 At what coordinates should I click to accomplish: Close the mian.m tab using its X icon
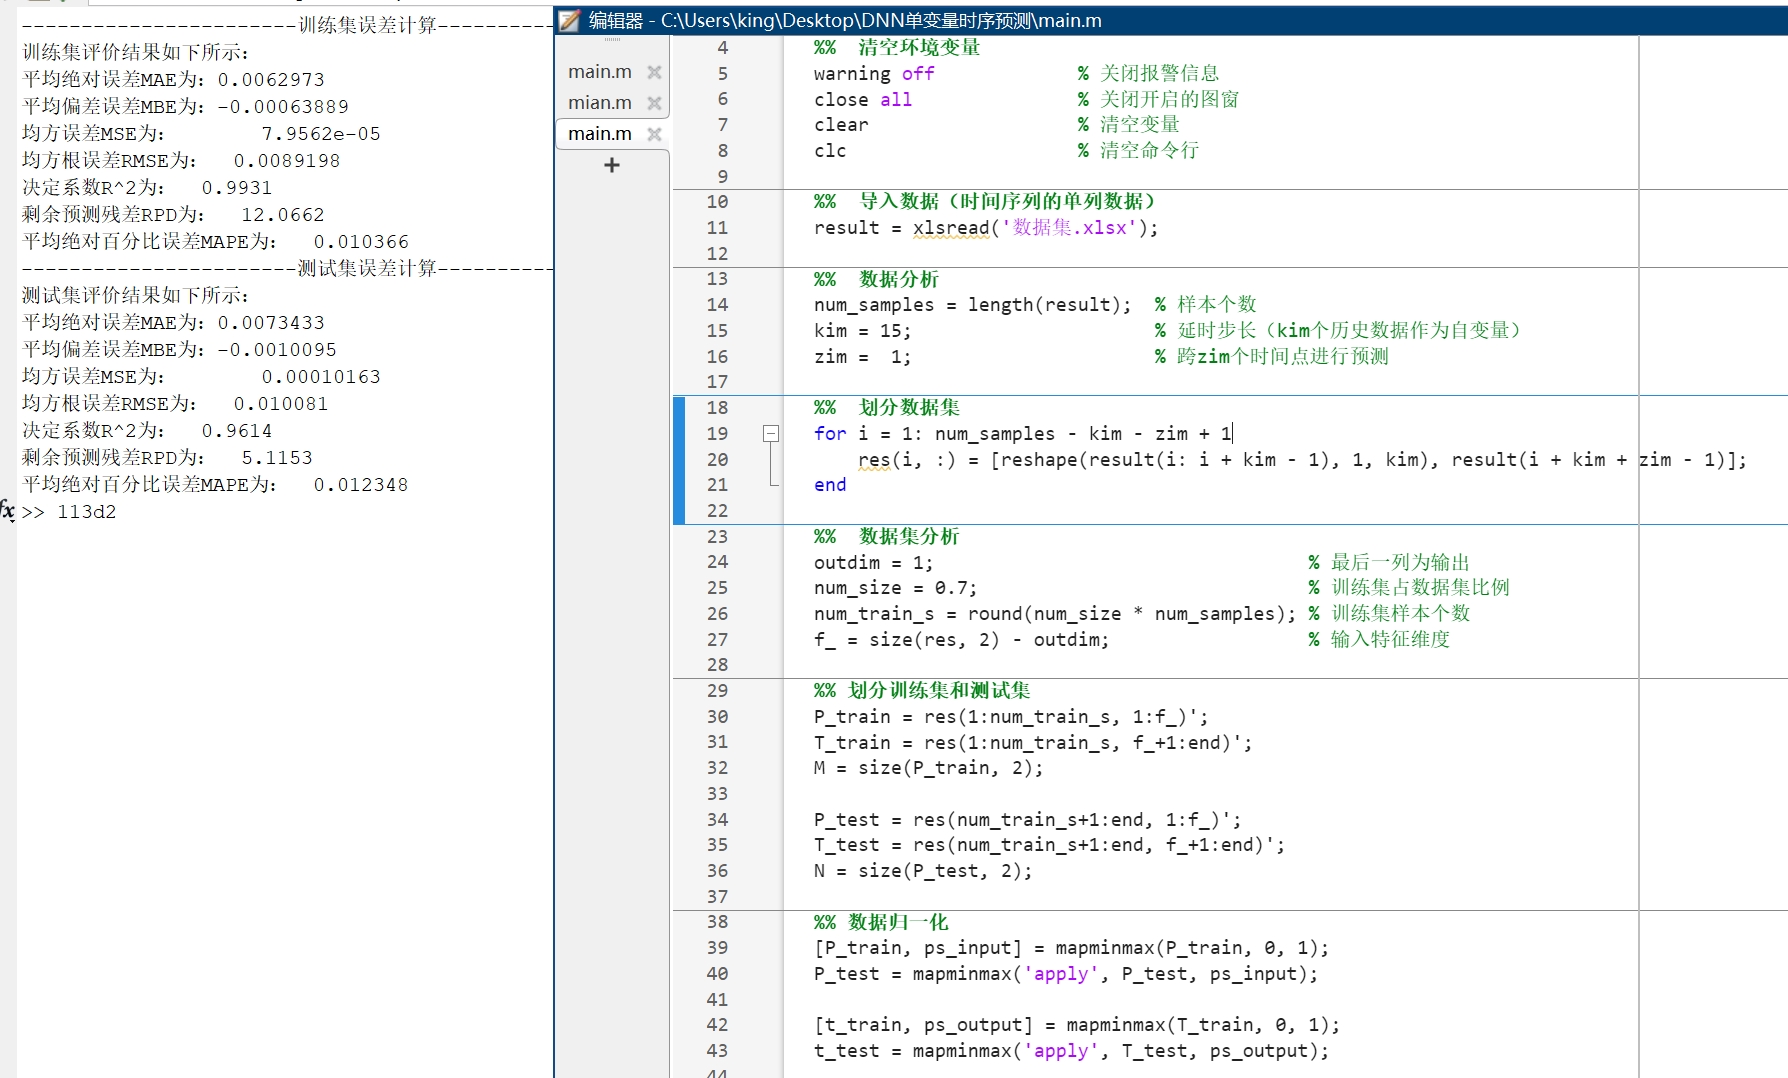(x=655, y=102)
